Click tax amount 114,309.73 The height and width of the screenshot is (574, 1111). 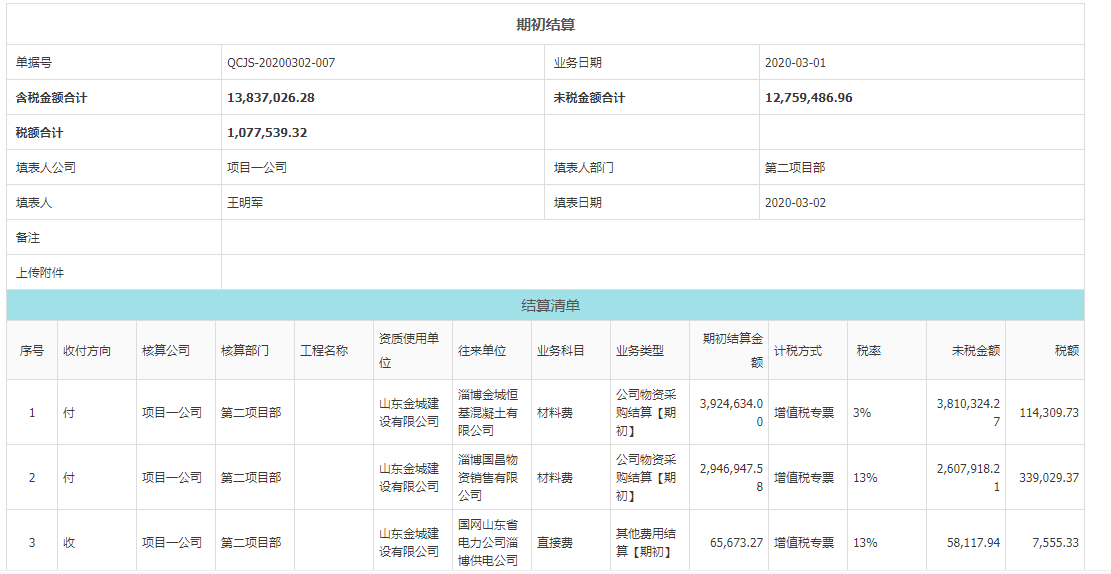coord(1049,412)
